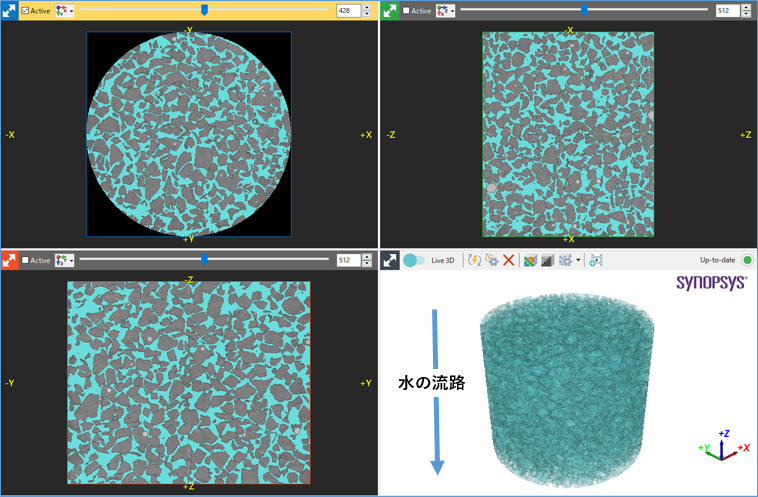This screenshot has height=497, width=758.
Task: Click the XY view slice slider handle
Action: click(x=204, y=10)
